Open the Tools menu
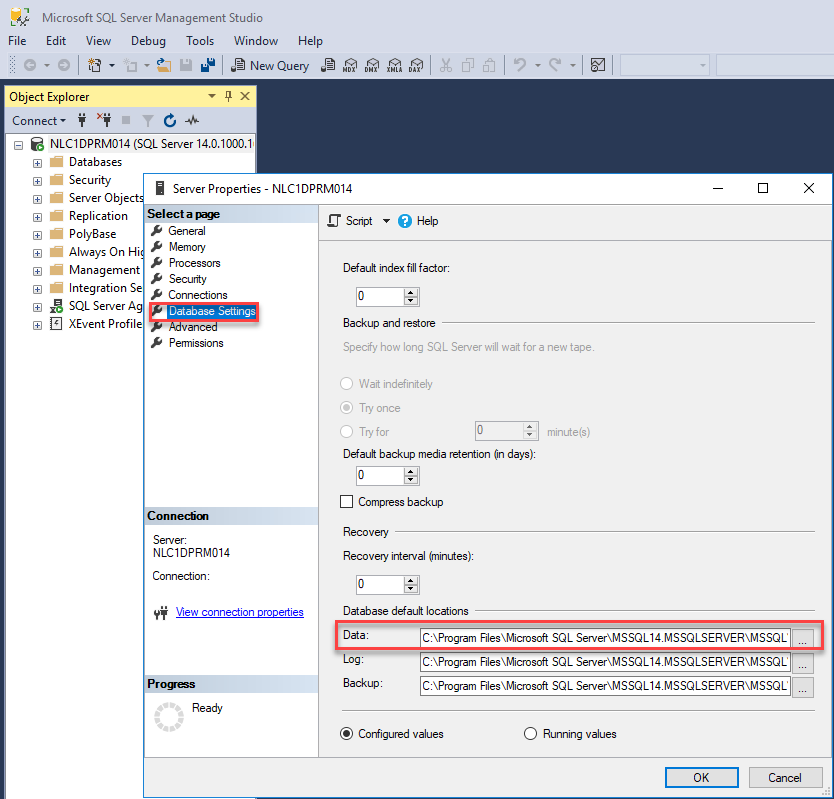The image size is (834, 799). (x=200, y=41)
